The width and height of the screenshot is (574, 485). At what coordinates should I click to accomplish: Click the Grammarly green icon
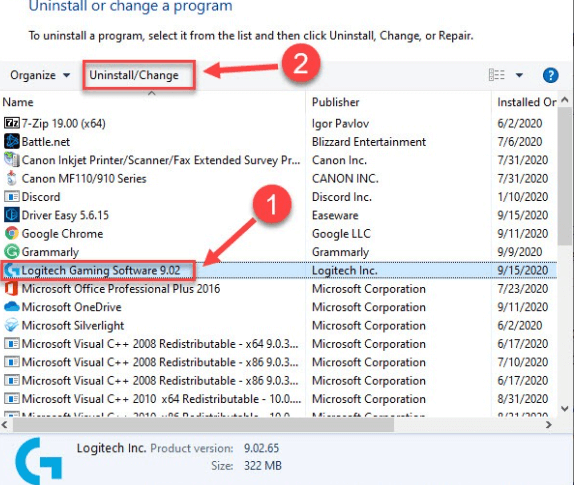(x=12, y=251)
